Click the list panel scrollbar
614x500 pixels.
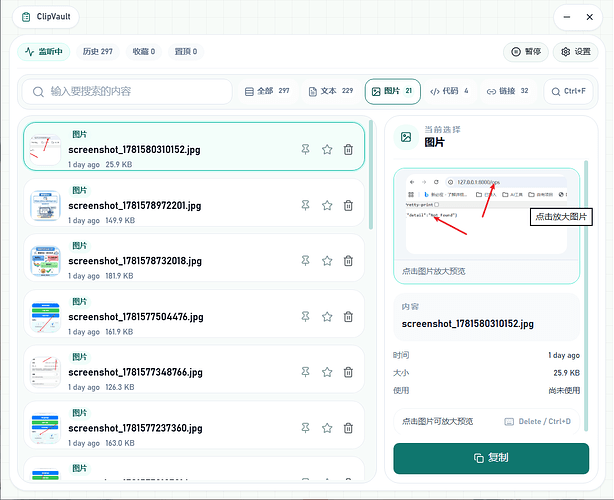click(371, 175)
